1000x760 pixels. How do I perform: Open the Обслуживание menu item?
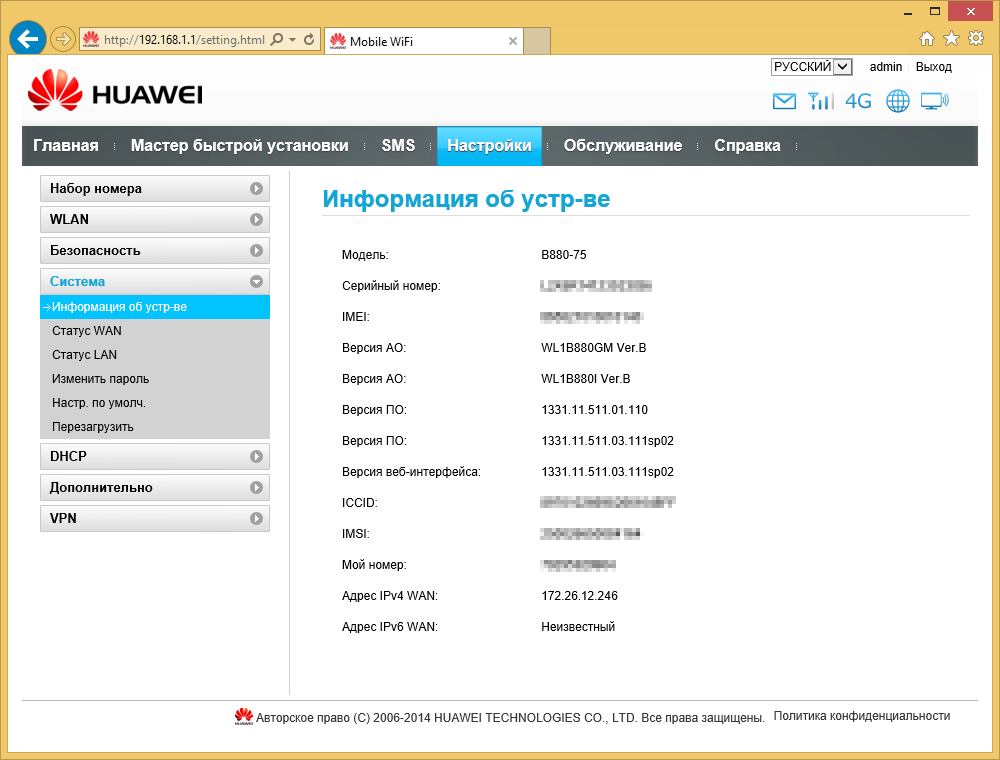point(622,145)
